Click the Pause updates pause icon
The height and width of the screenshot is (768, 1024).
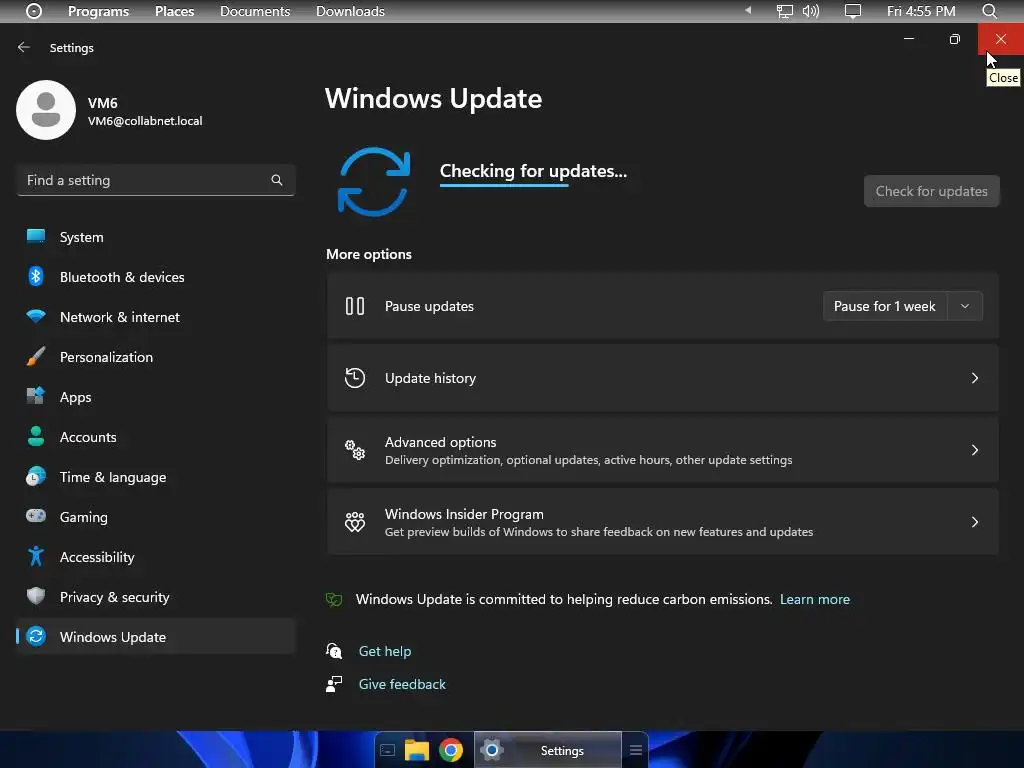pos(355,306)
